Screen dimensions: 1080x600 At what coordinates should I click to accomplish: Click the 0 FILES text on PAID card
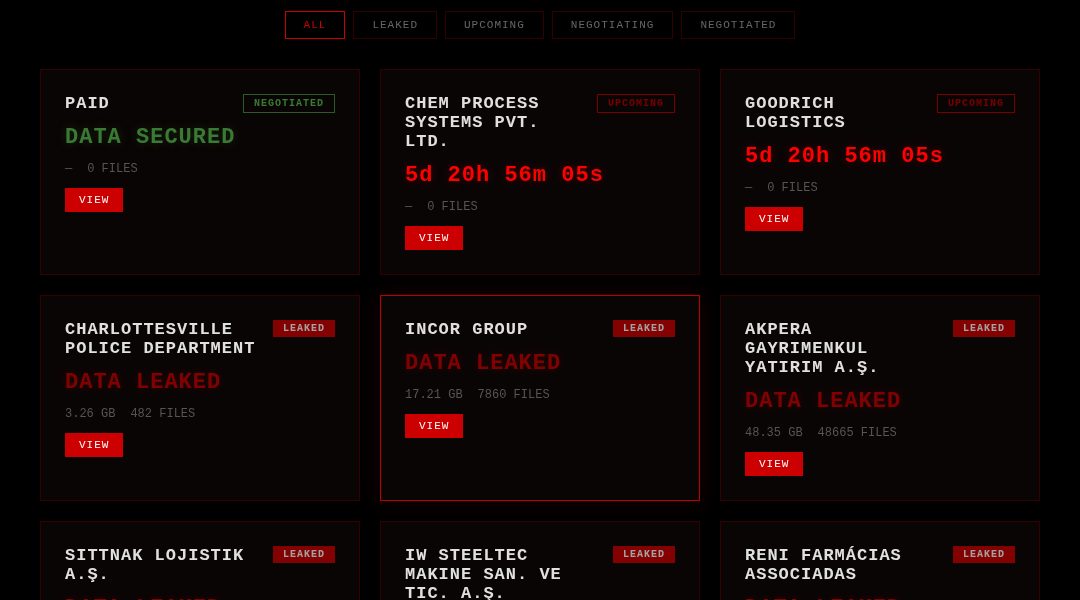point(112,168)
